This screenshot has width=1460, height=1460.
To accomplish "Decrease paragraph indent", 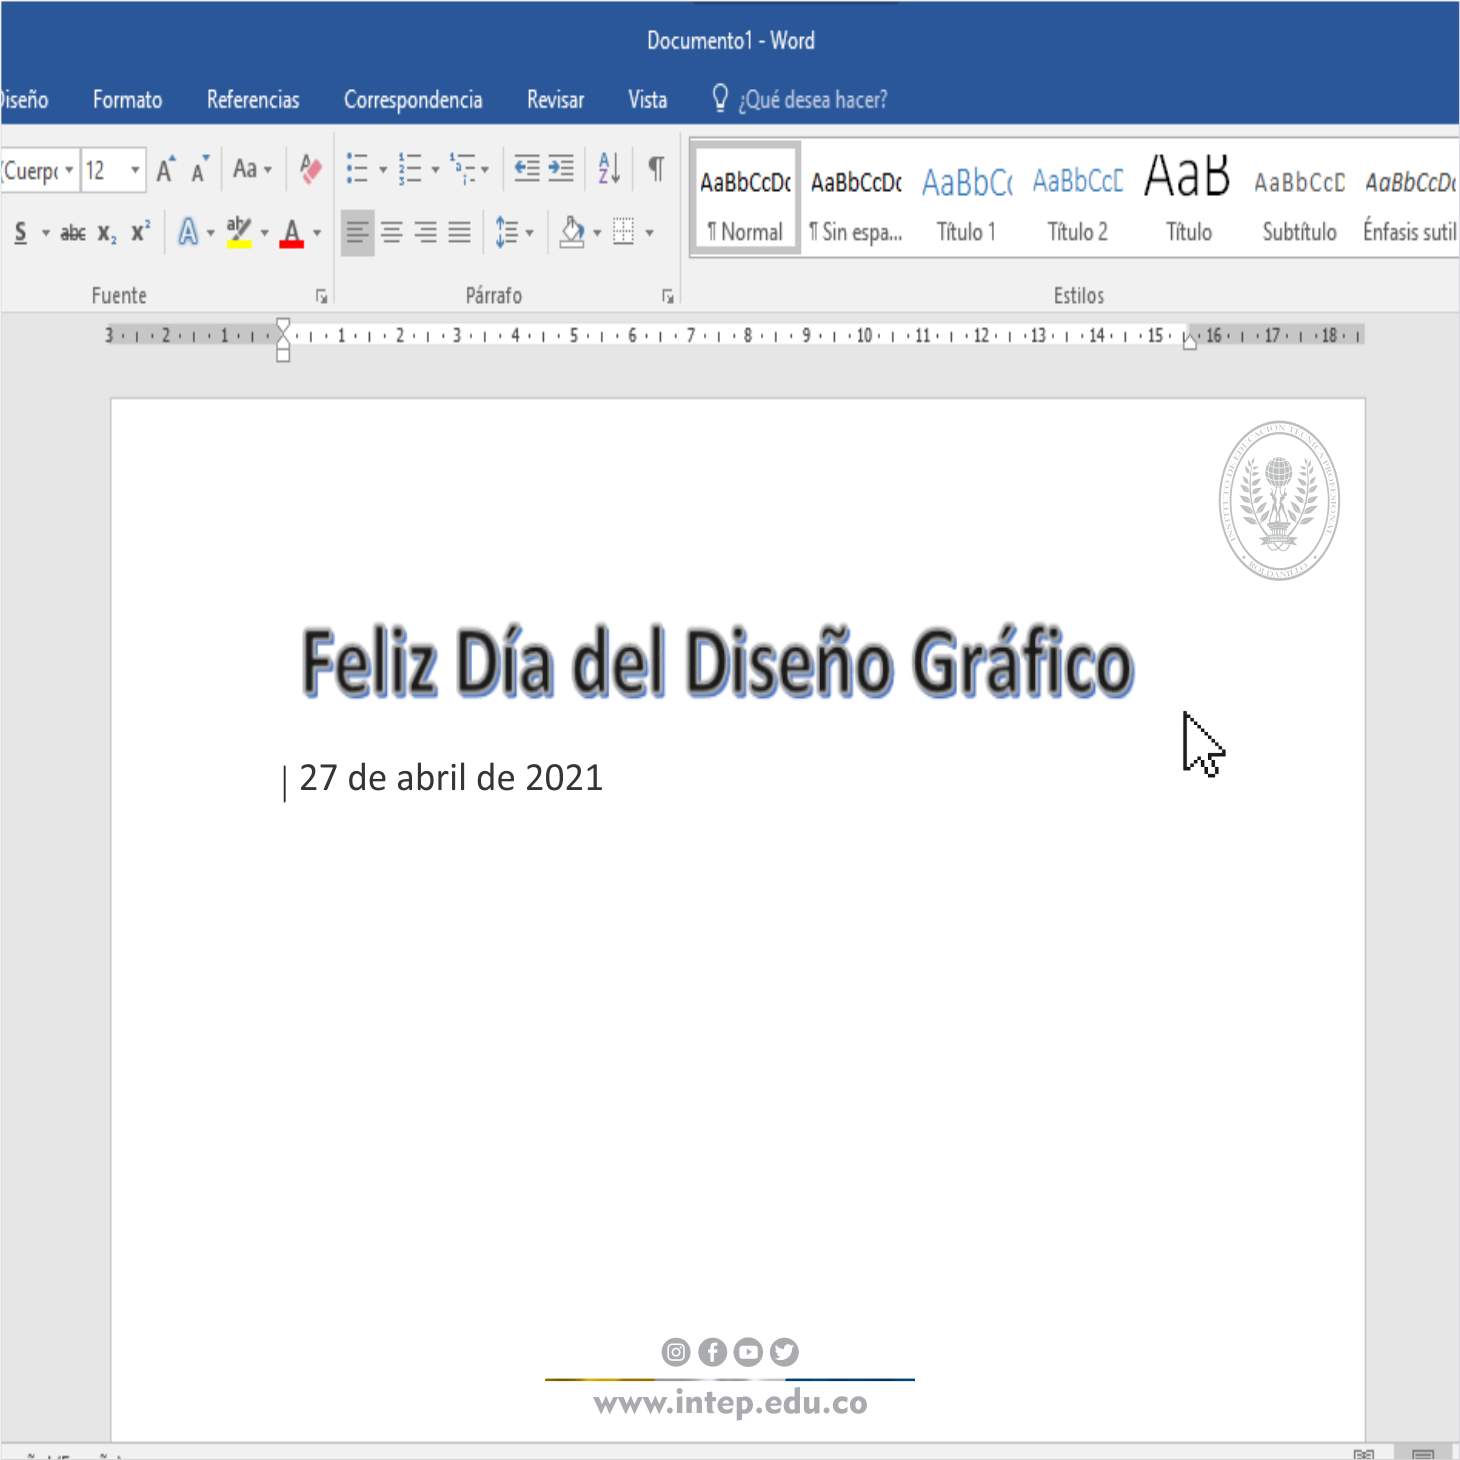I will pos(527,169).
